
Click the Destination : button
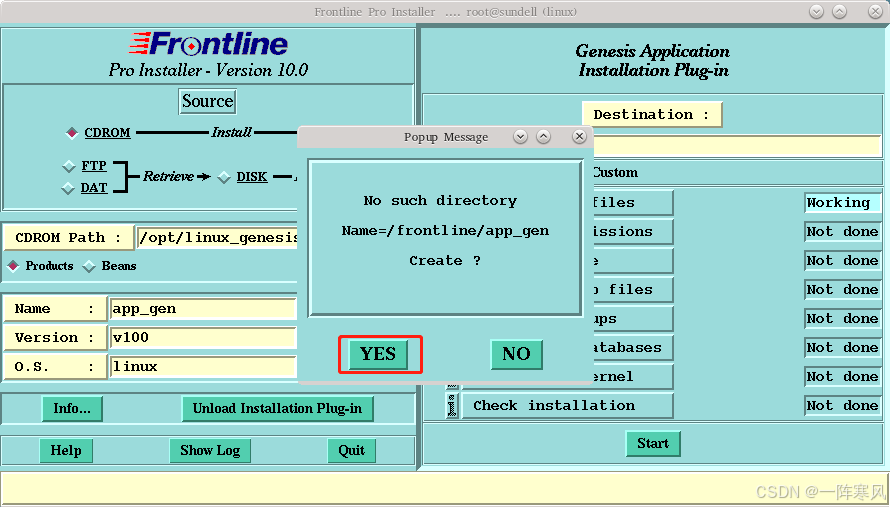[x=652, y=115]
